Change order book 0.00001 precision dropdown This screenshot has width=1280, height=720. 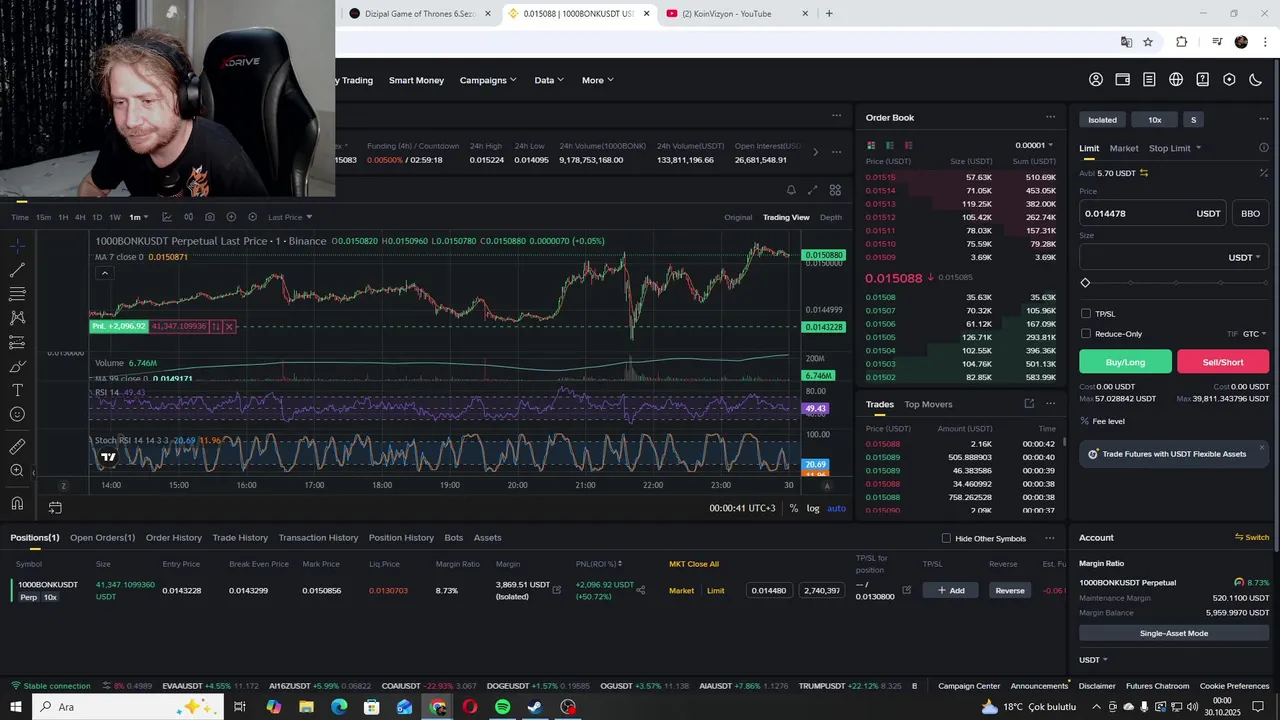click(1034, 145)
